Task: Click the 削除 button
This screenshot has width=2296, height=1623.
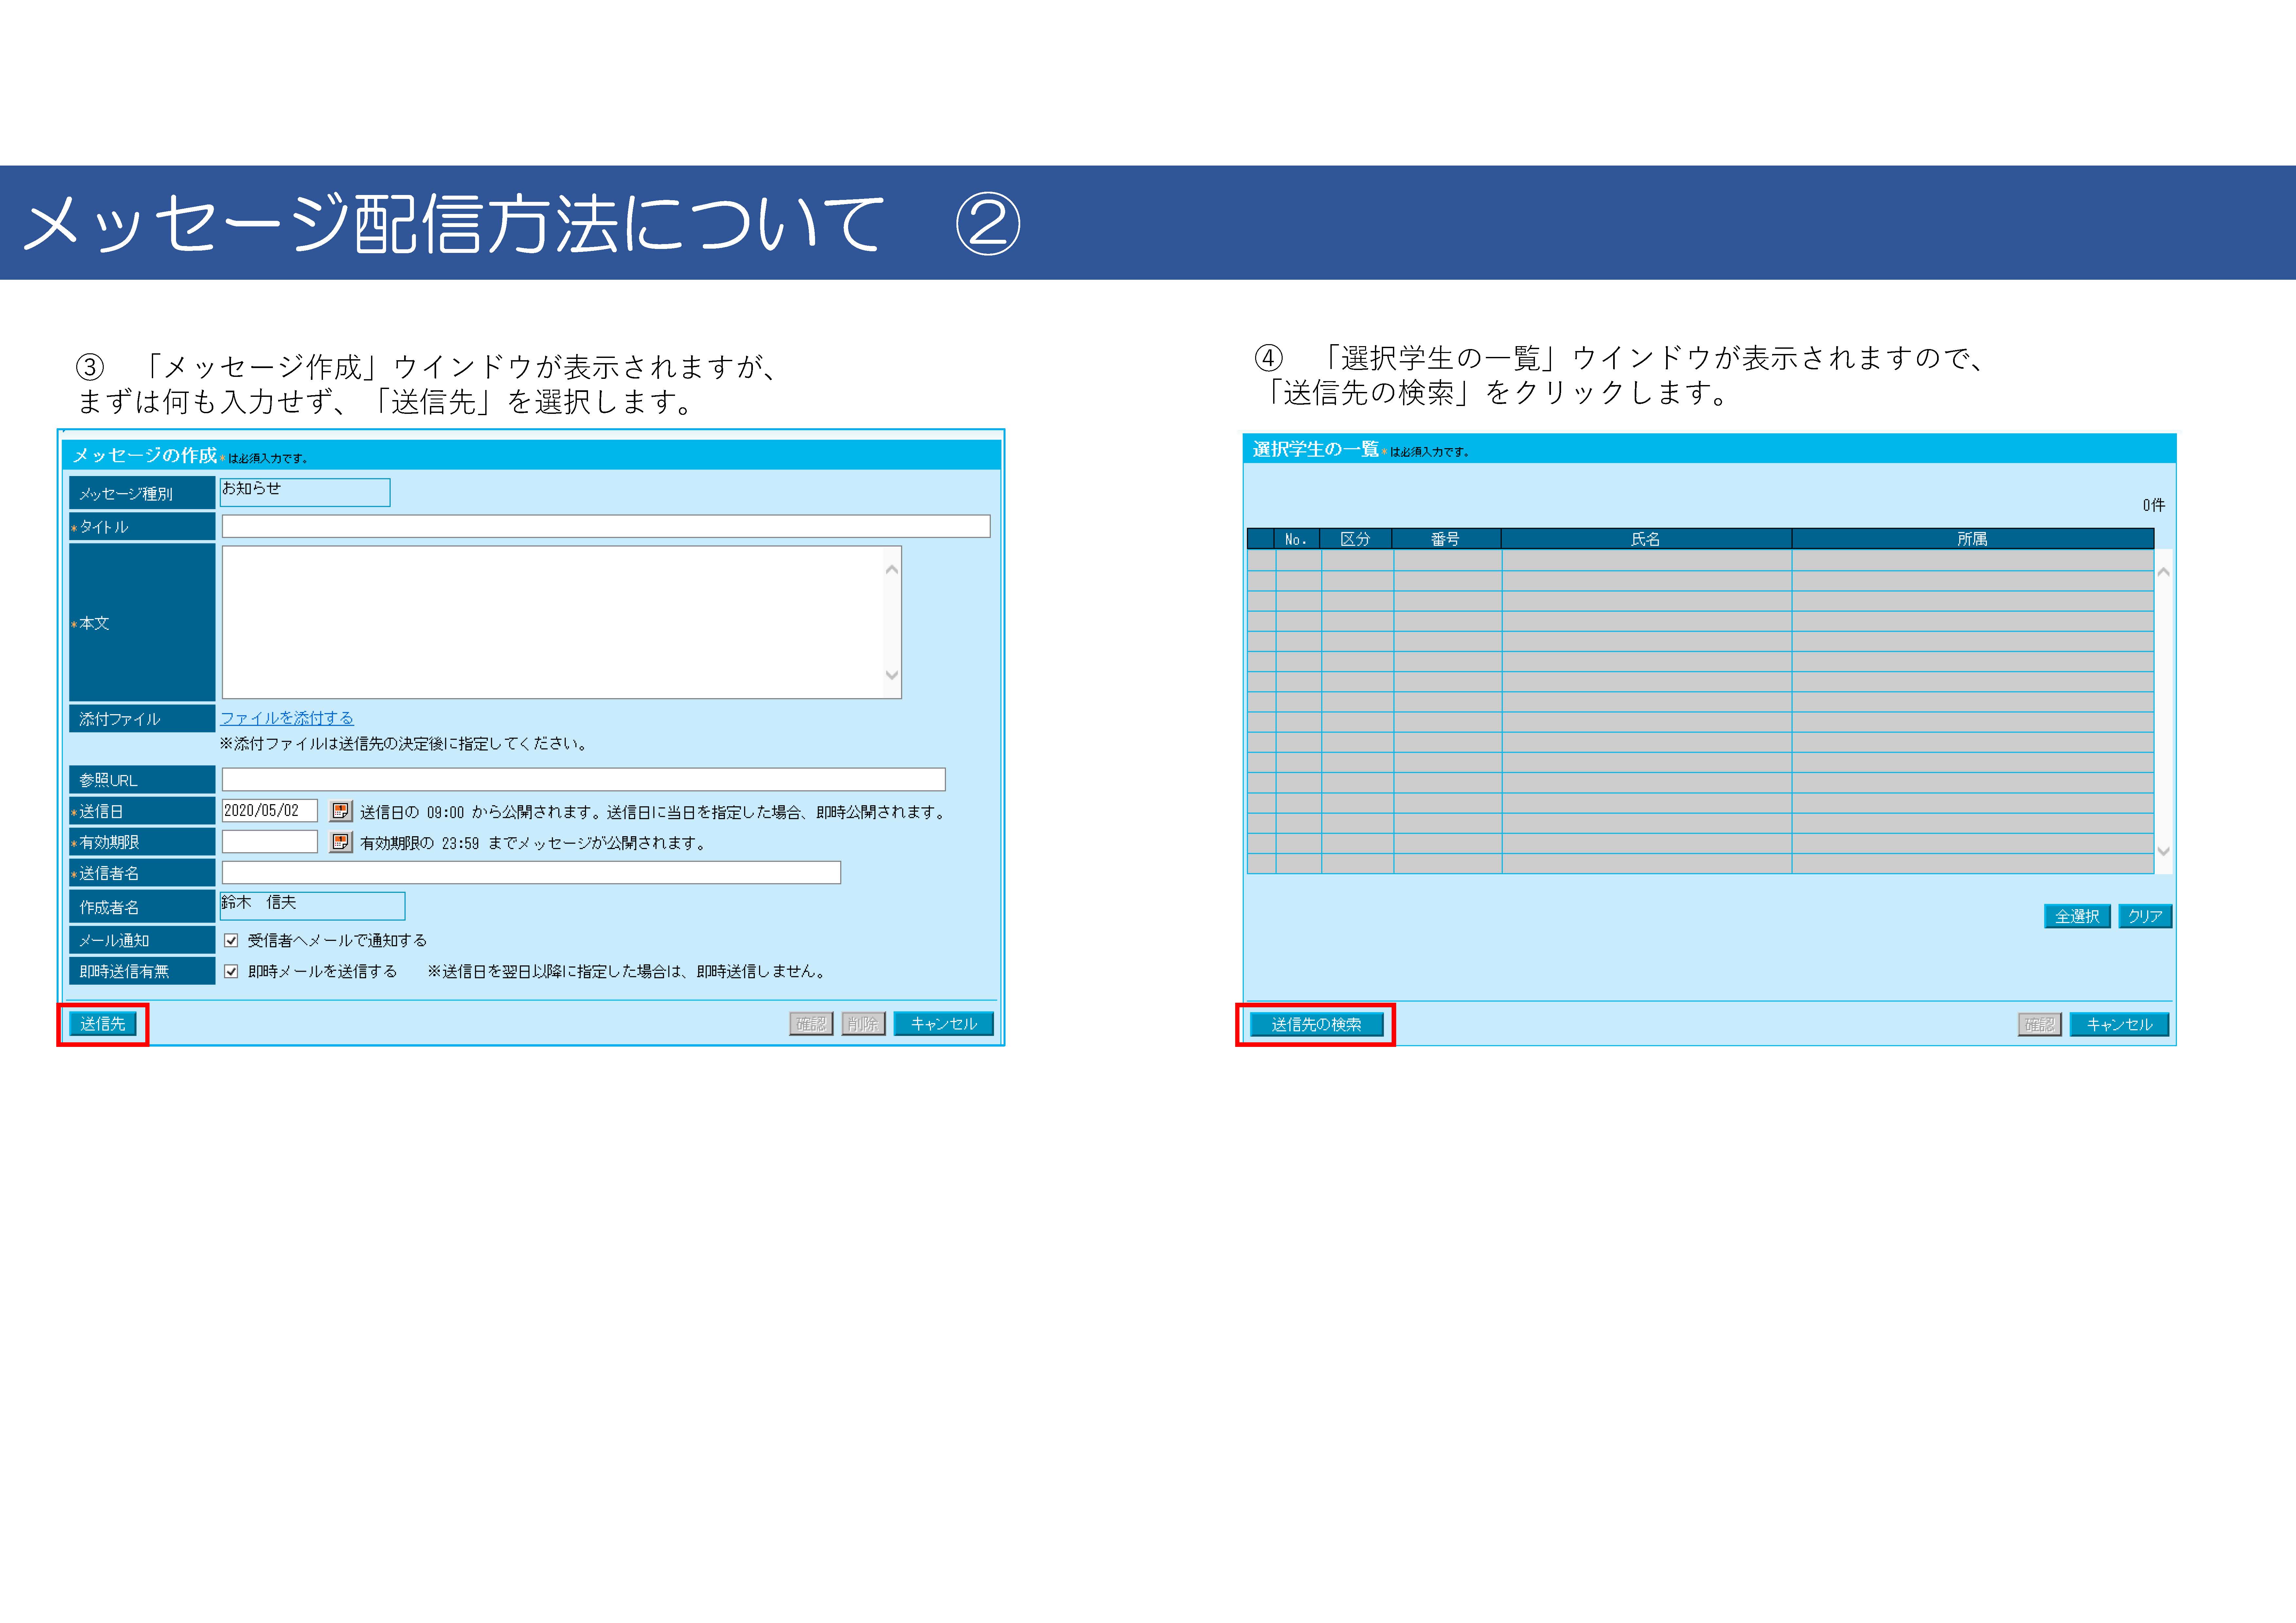Action: pos(863,1024)
